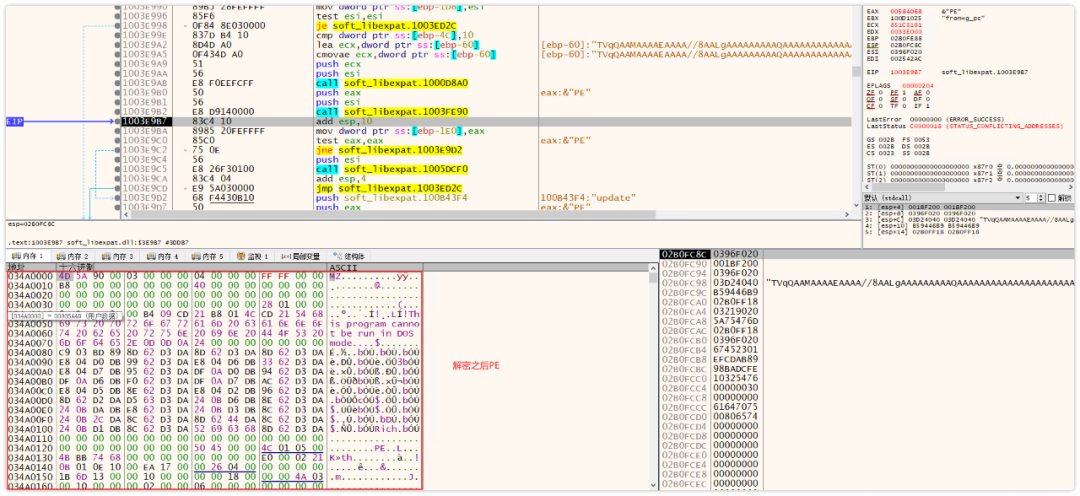Click disassembly address 1003E9BA
The height and width of the screenshot is (496, 1080).
point(144,131)
